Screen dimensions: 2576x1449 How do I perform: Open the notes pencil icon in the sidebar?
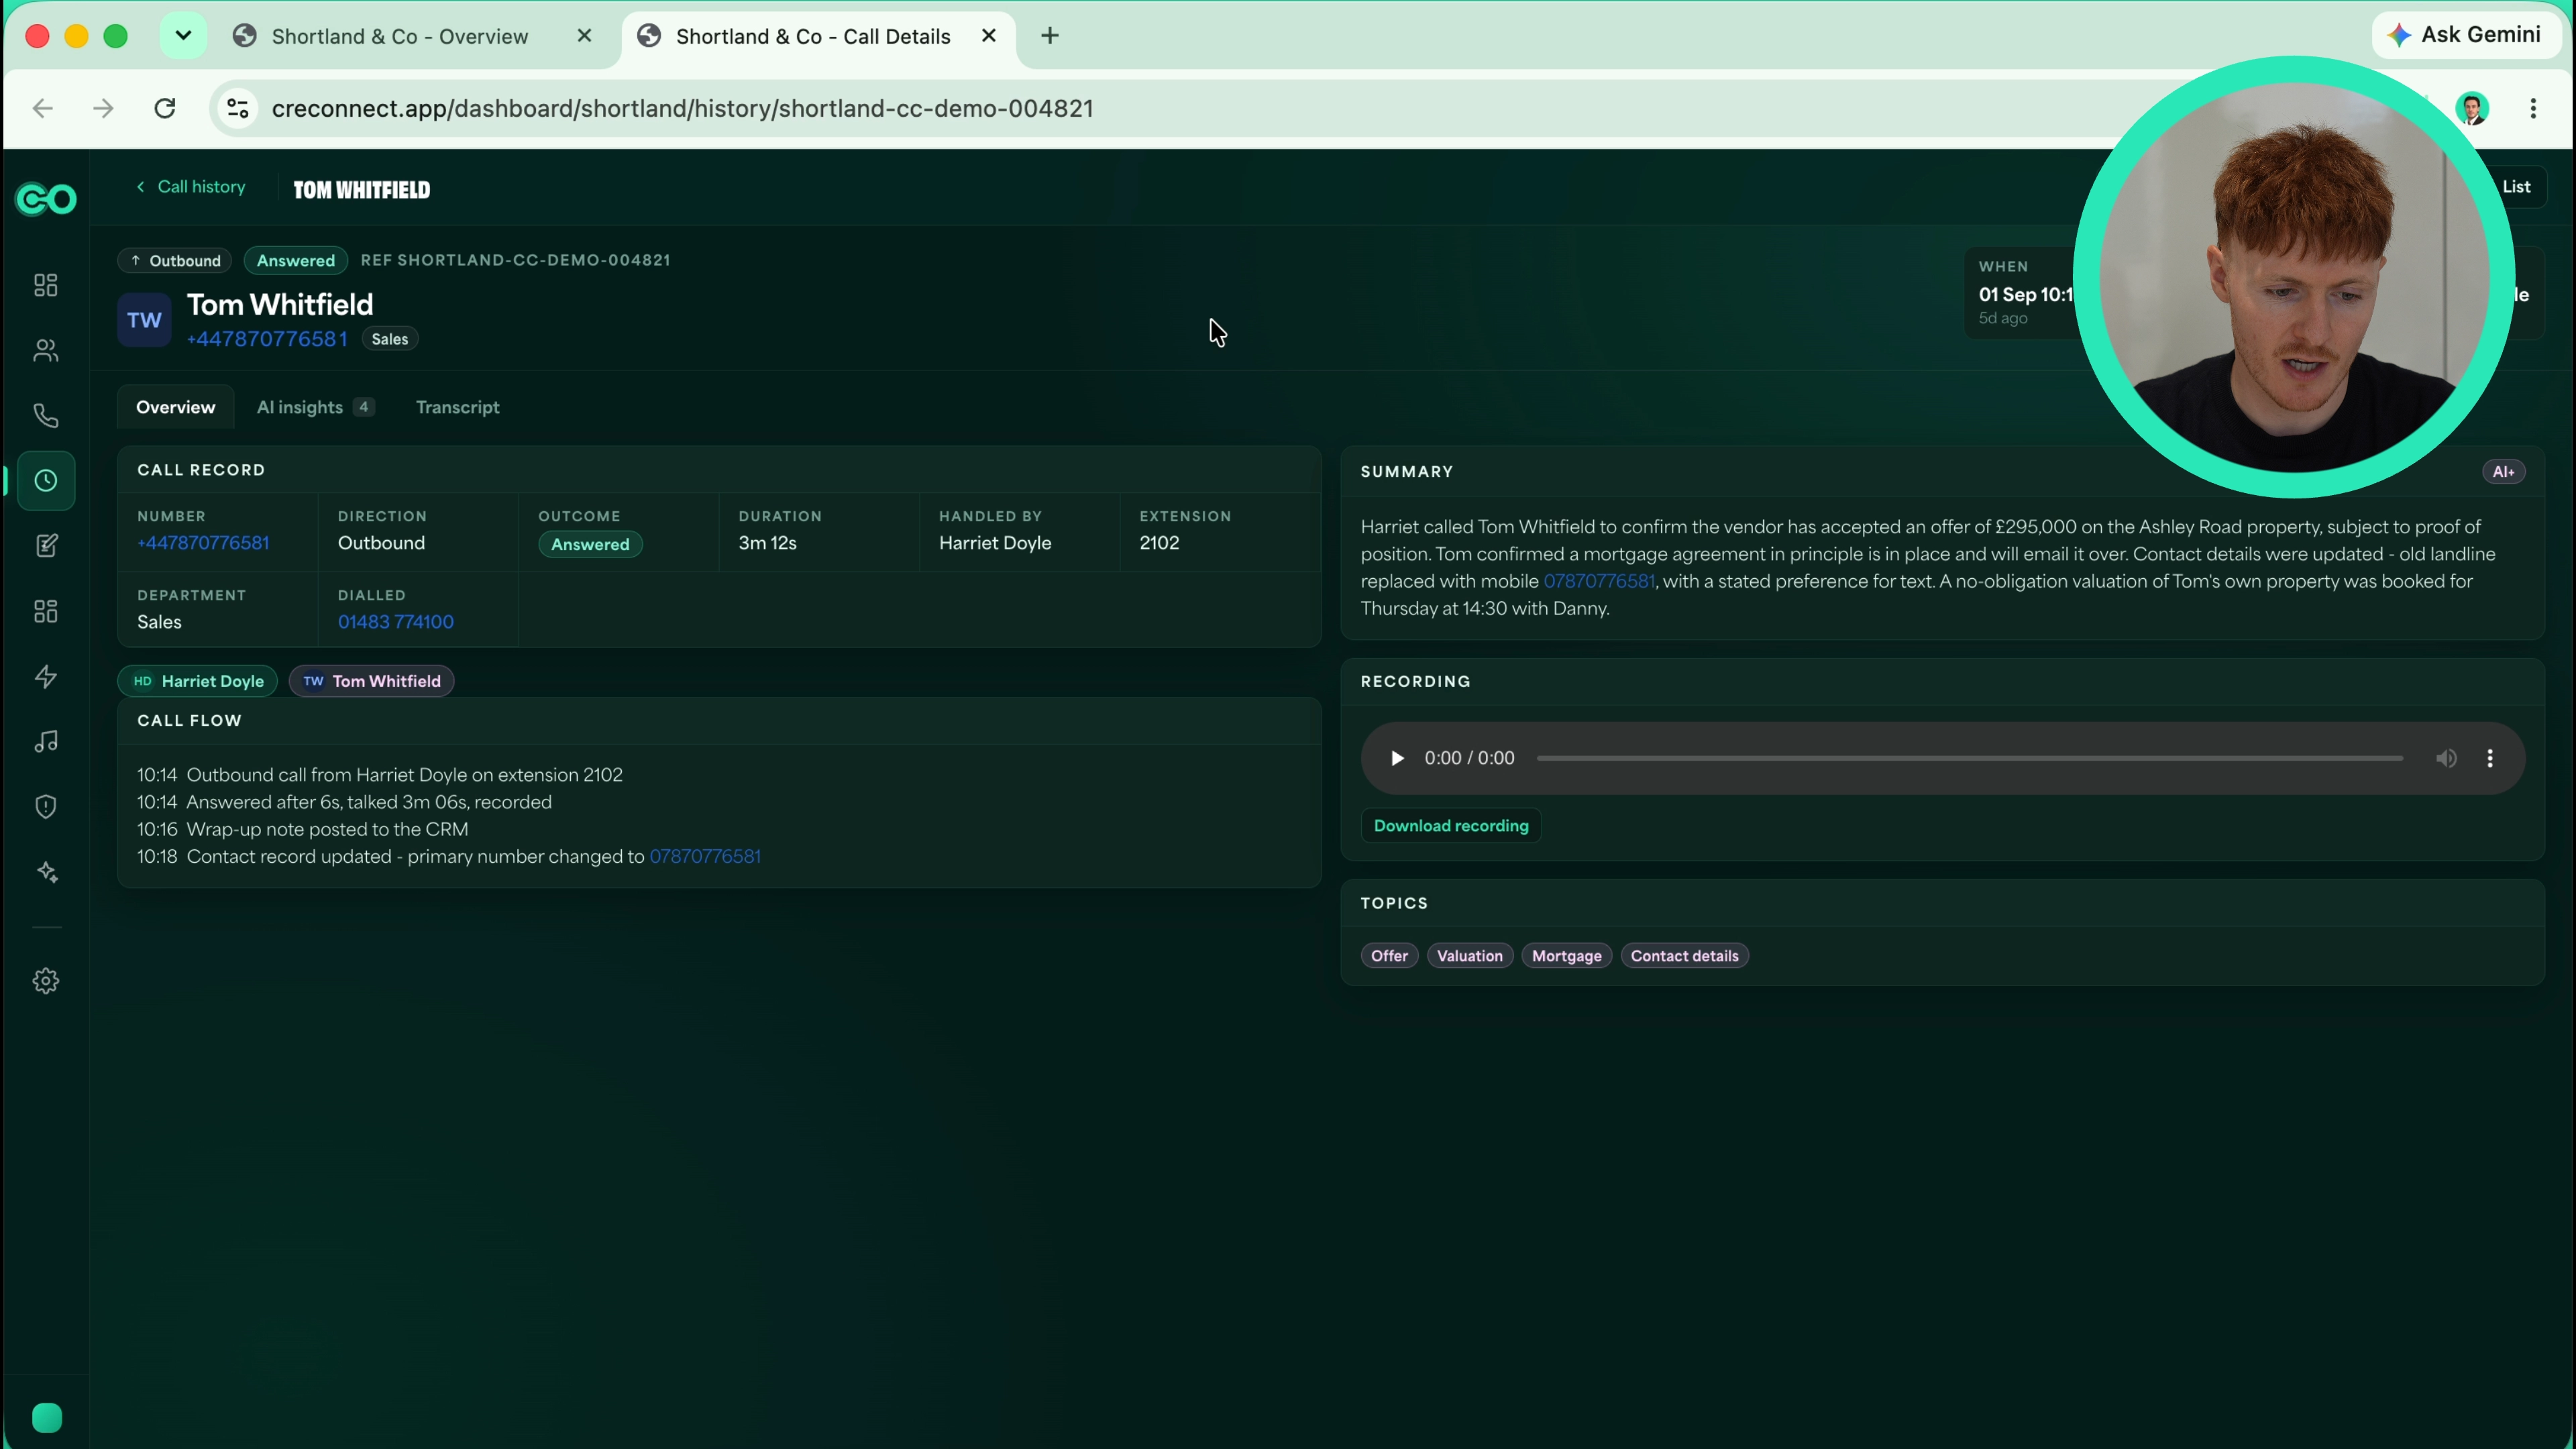click(x=46, y=546)
